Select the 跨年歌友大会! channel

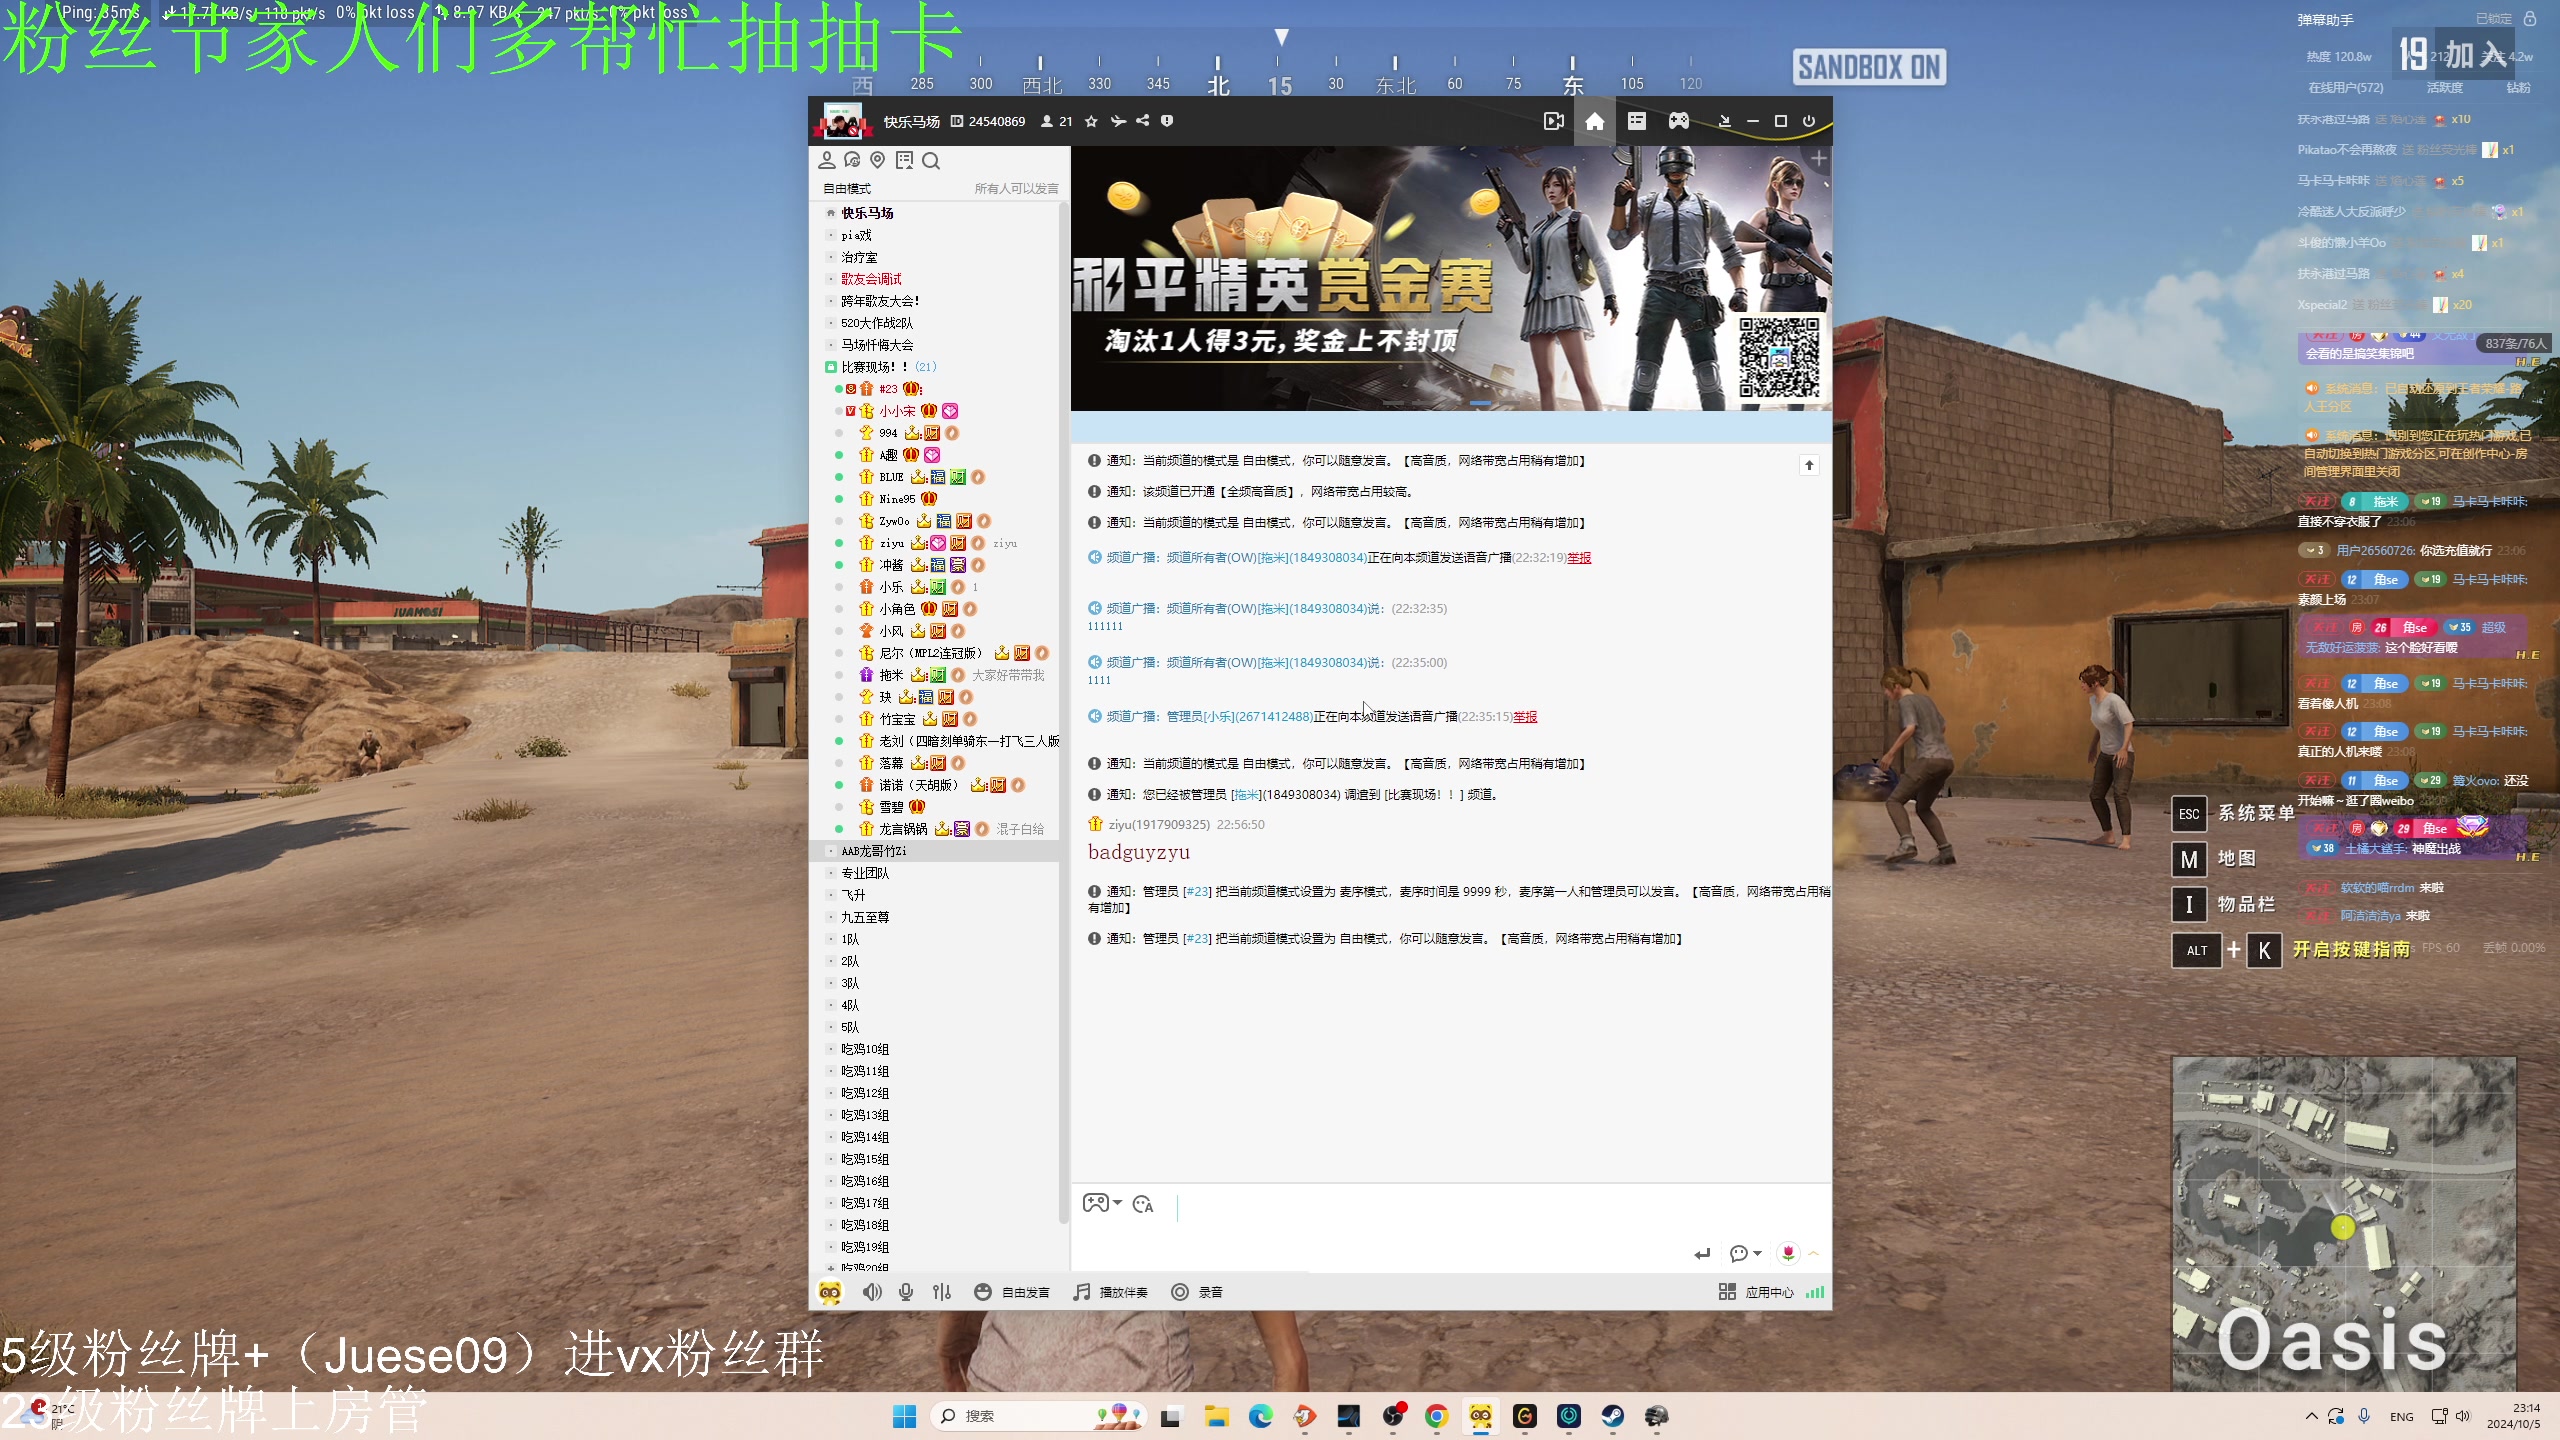879,301
